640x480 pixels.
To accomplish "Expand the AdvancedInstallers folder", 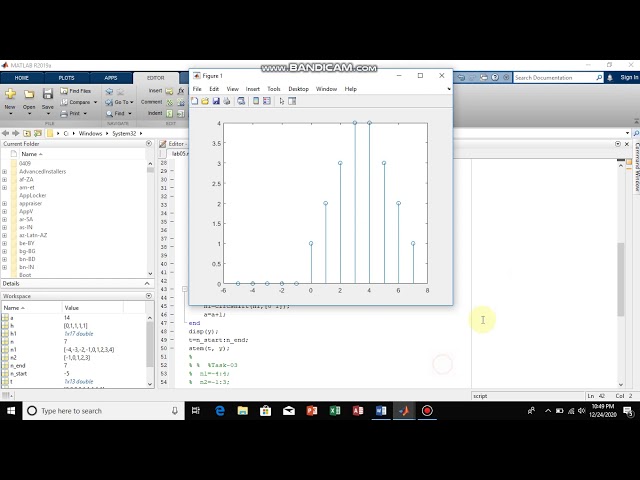I will [4, 172].
